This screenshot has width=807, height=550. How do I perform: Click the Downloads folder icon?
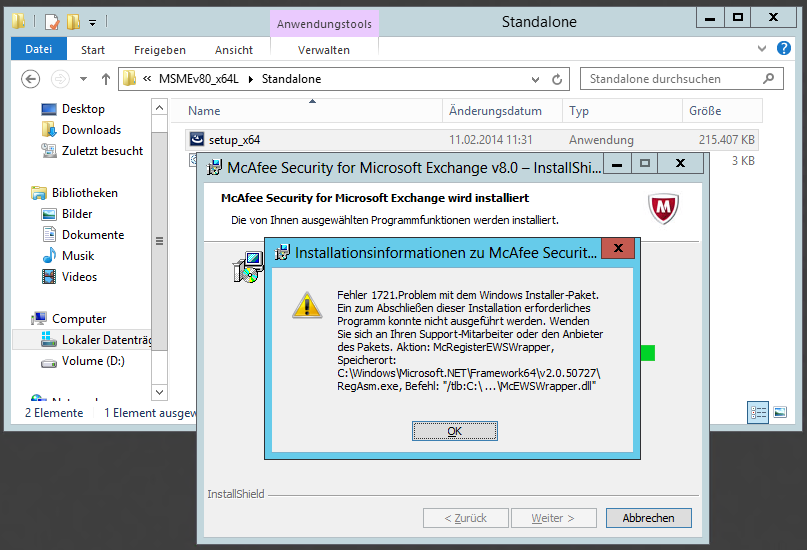tap(49, 130)
